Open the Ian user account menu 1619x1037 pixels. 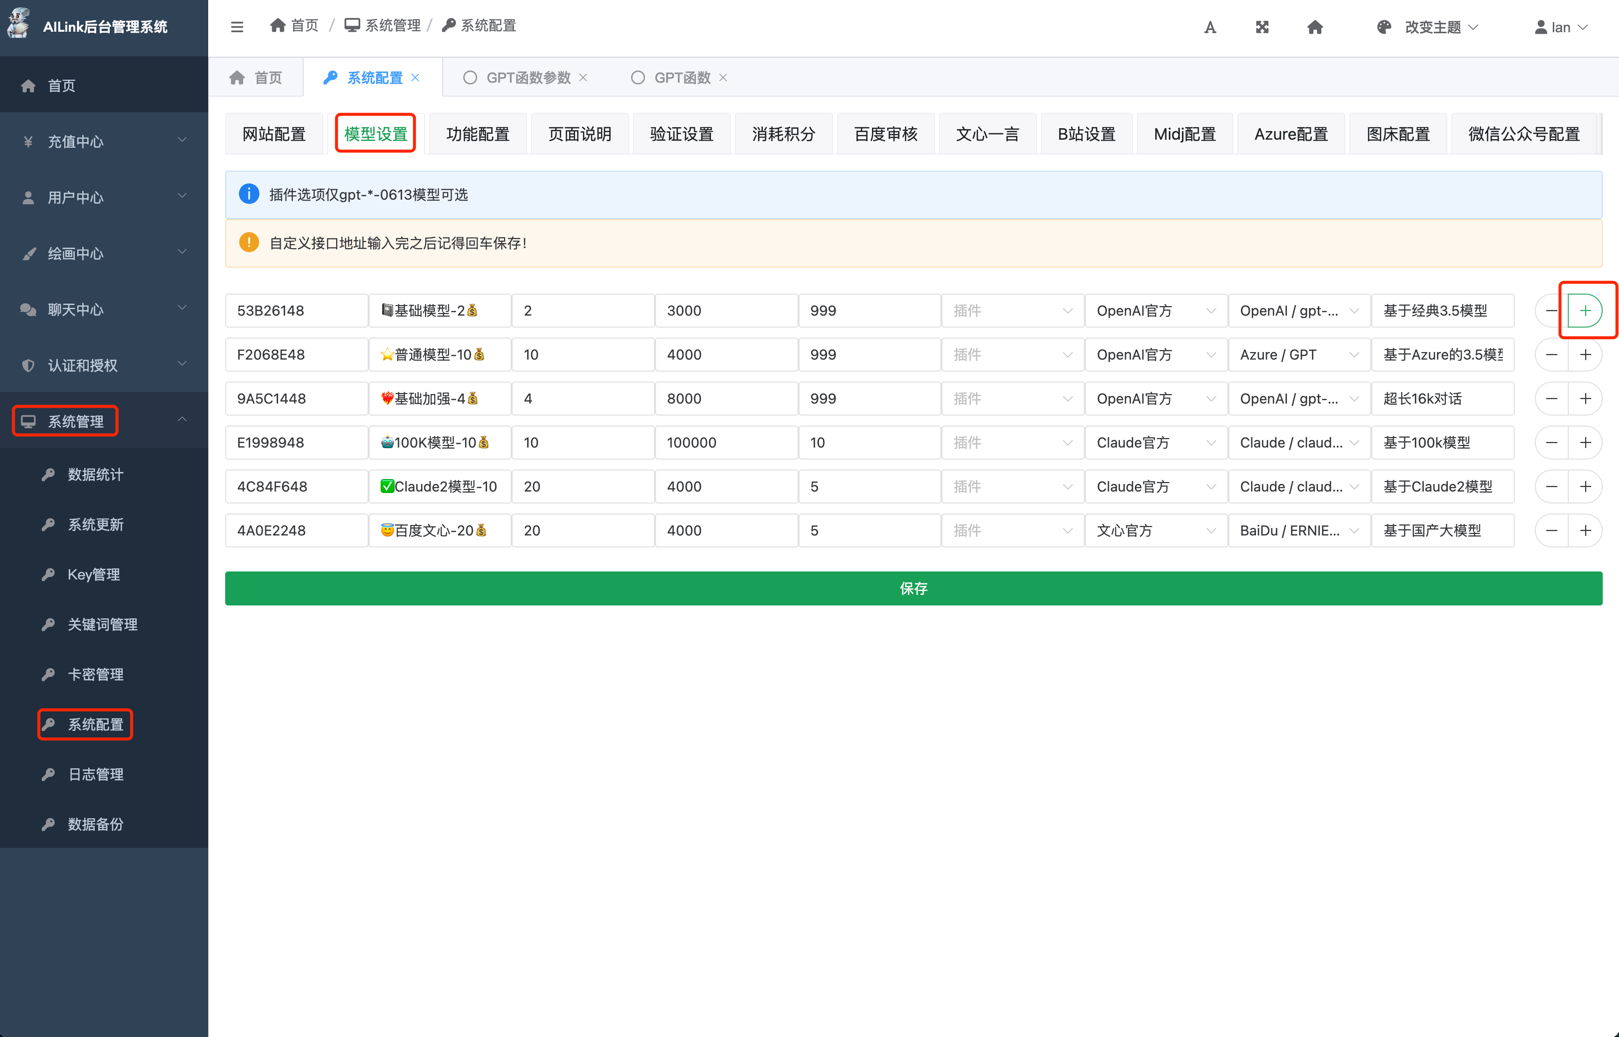(x=1561, y=27)
